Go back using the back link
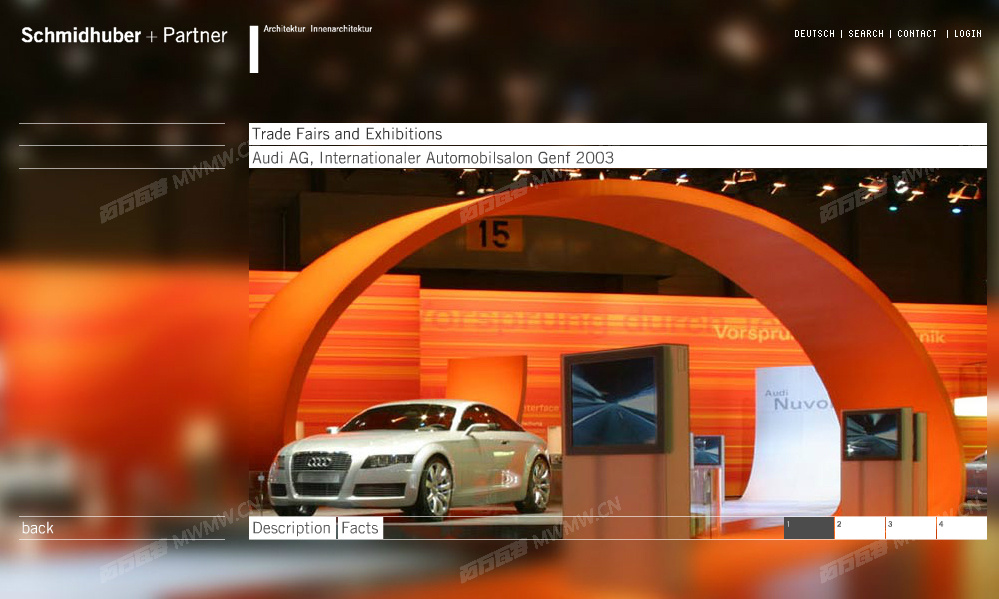Image resolution: width=999 pixels, height=599 pixels. tap(38, 528)
